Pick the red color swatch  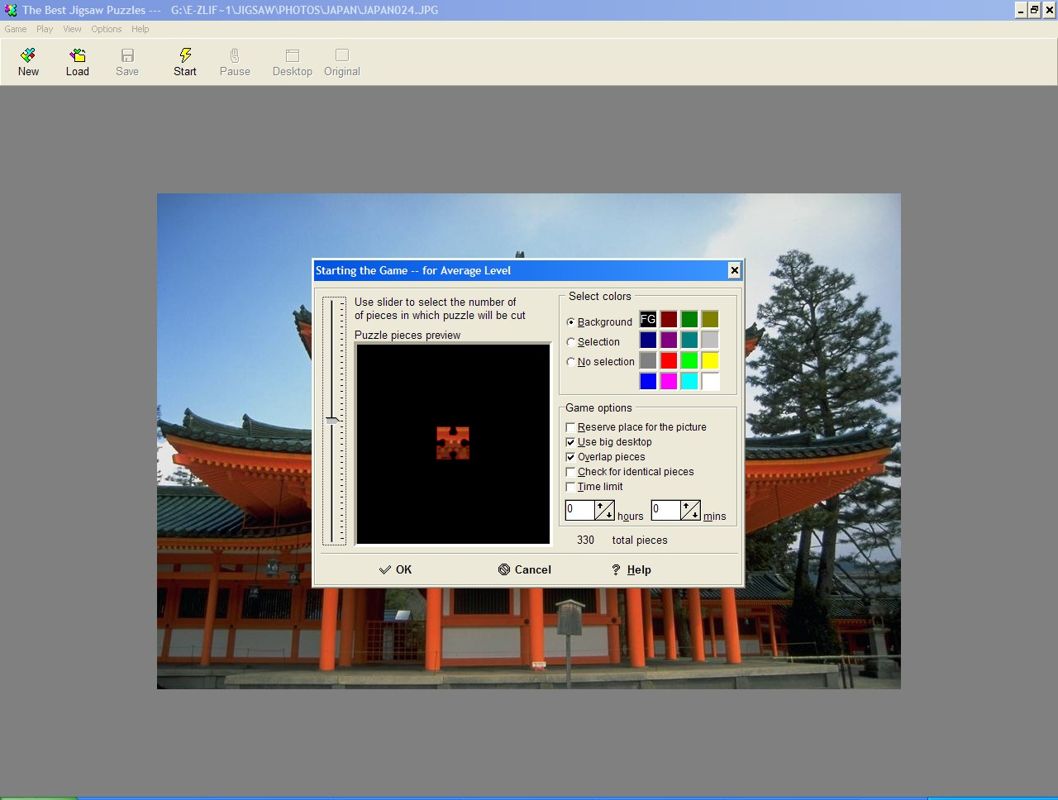point(669,360)
